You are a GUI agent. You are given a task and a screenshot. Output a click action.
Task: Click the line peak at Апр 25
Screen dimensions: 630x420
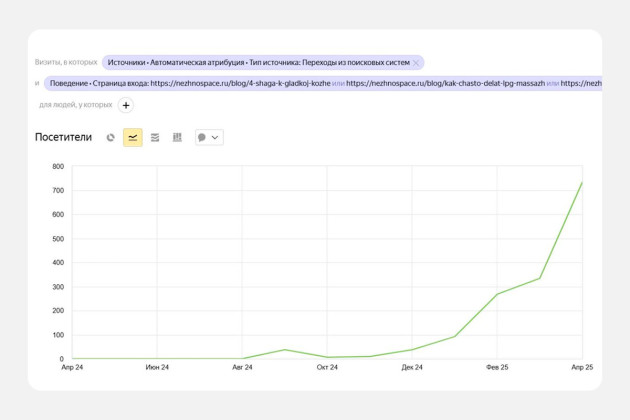(582, 182)
